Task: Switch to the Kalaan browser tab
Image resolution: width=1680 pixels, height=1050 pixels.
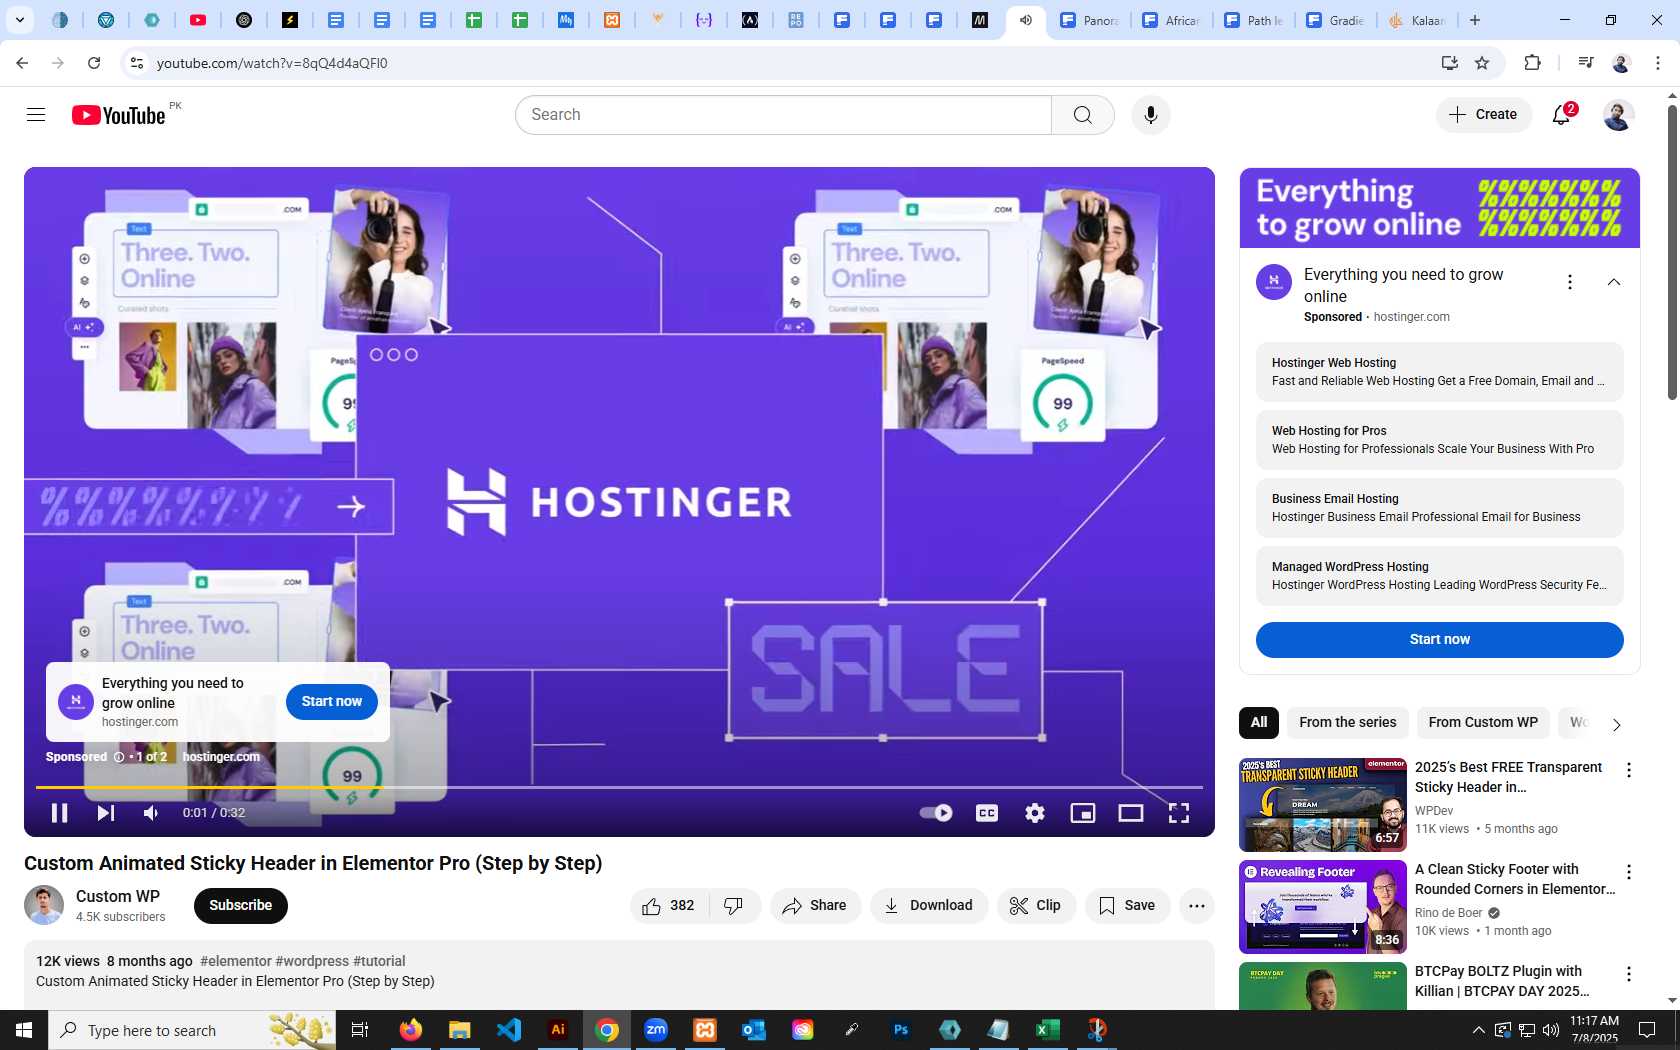Action: (1418, 20)
